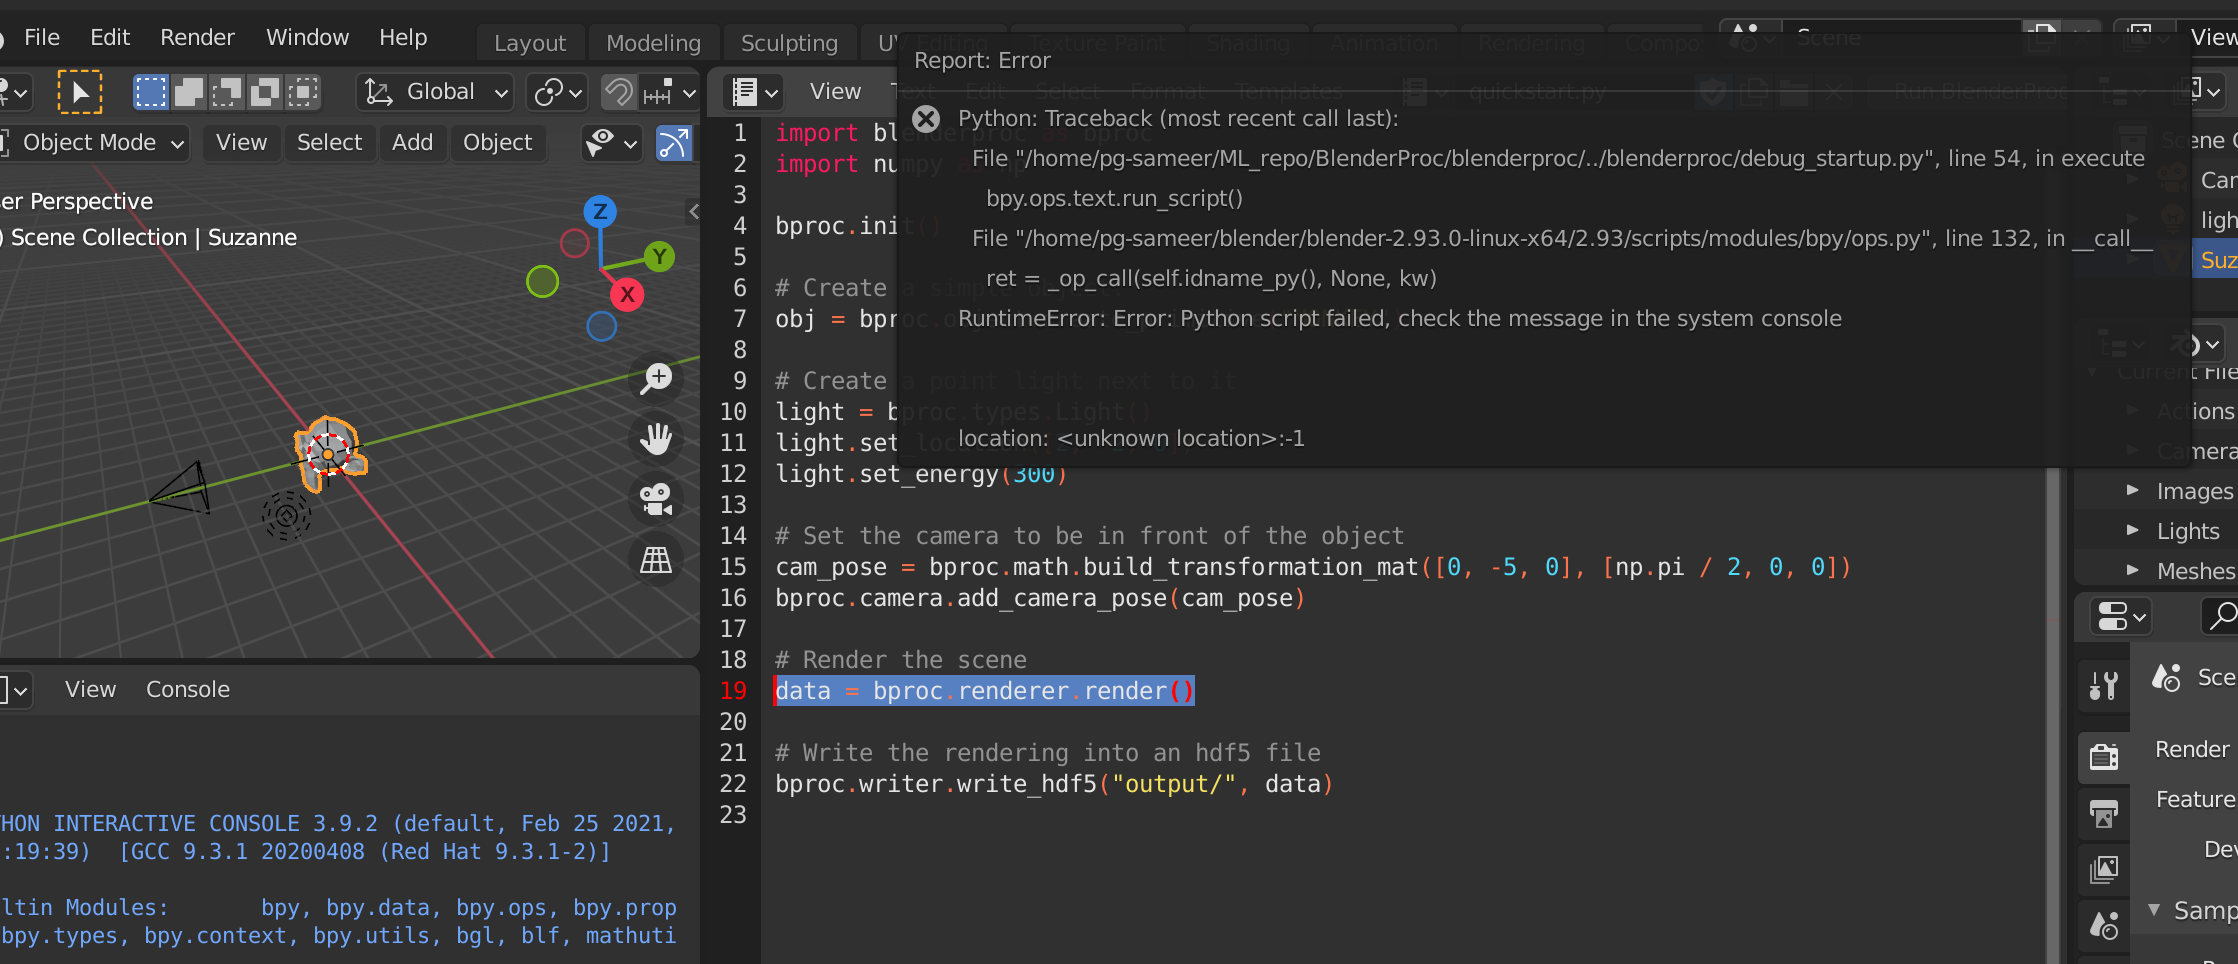2238x964 pixels.
Task: Open the Output properties tab
Action: coord(2103,814)
